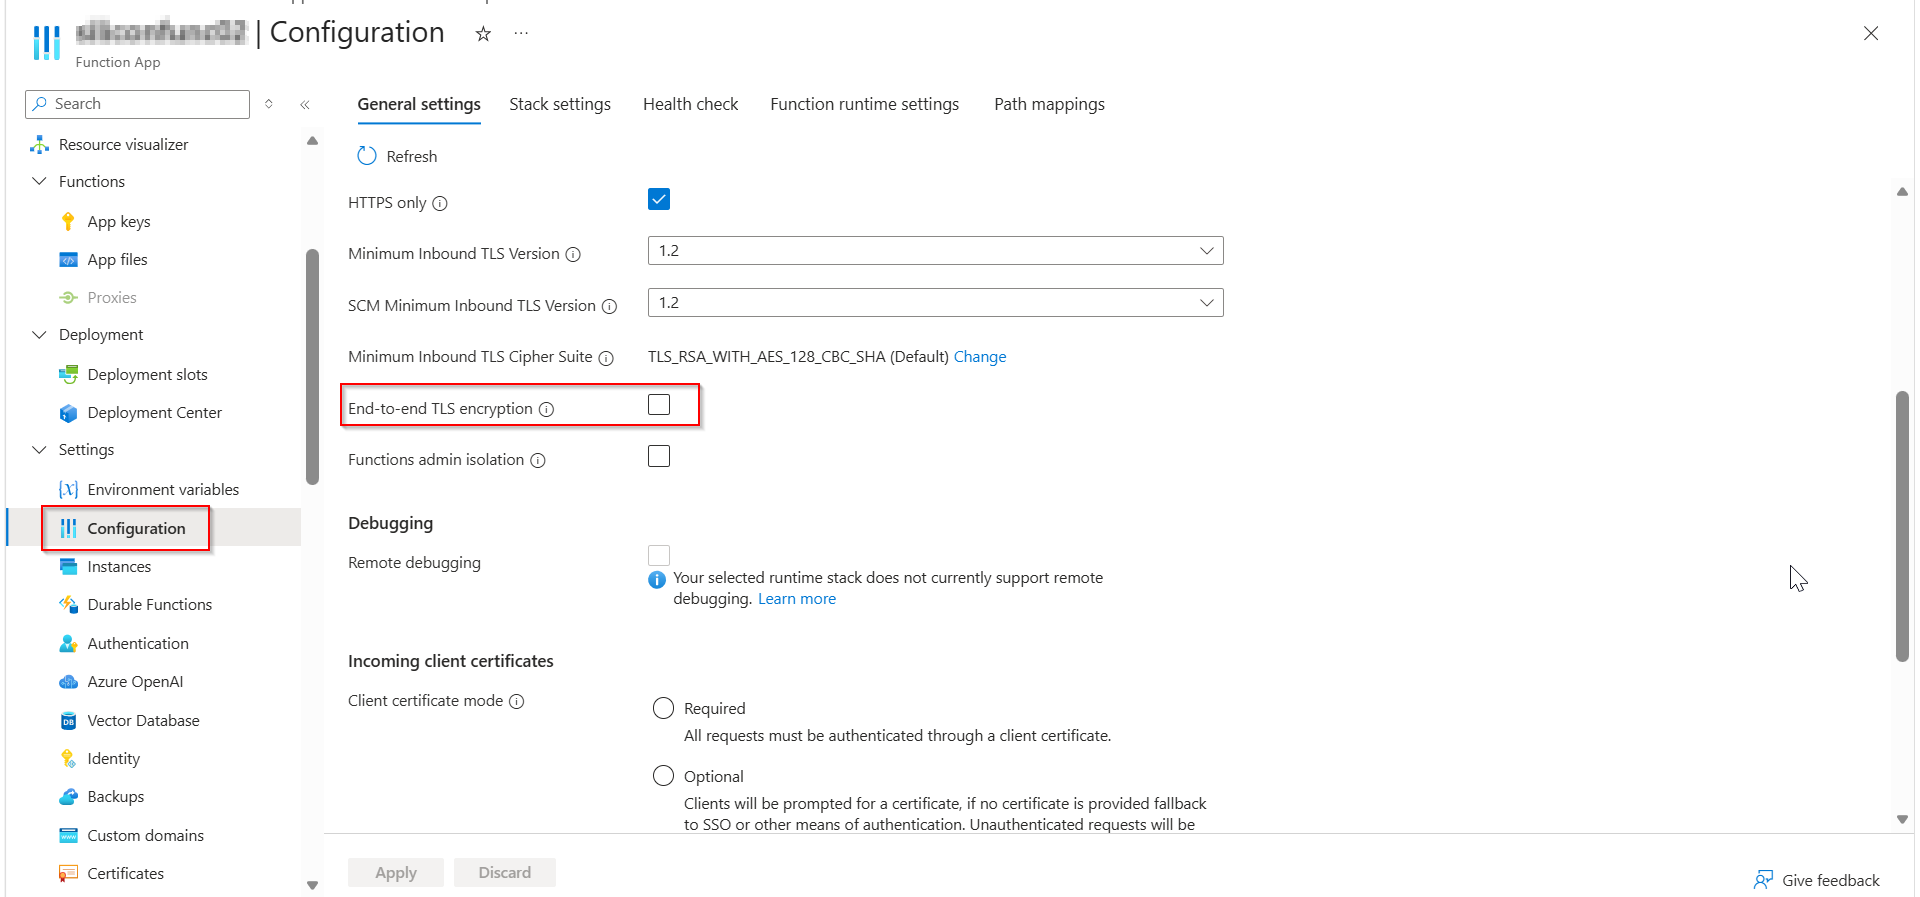Click the Discard button
The image size is (1920, 897).
coord(505,873)
